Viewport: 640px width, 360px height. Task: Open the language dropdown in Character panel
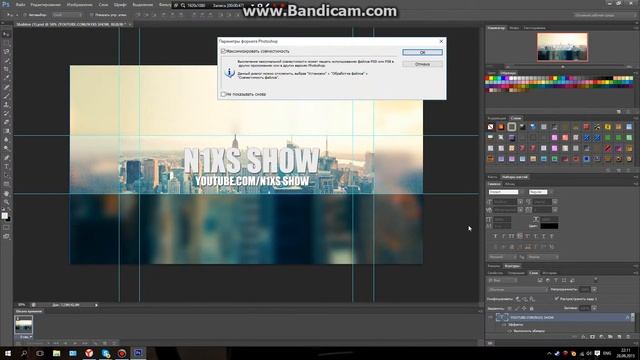[502, 257]
